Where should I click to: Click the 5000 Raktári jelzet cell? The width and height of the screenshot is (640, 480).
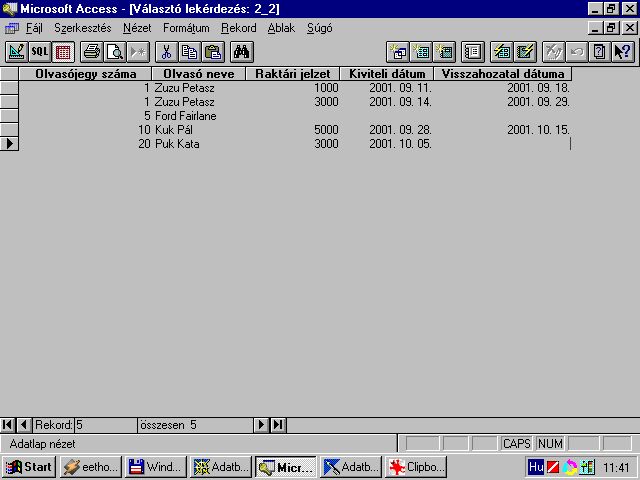(293, 130)
